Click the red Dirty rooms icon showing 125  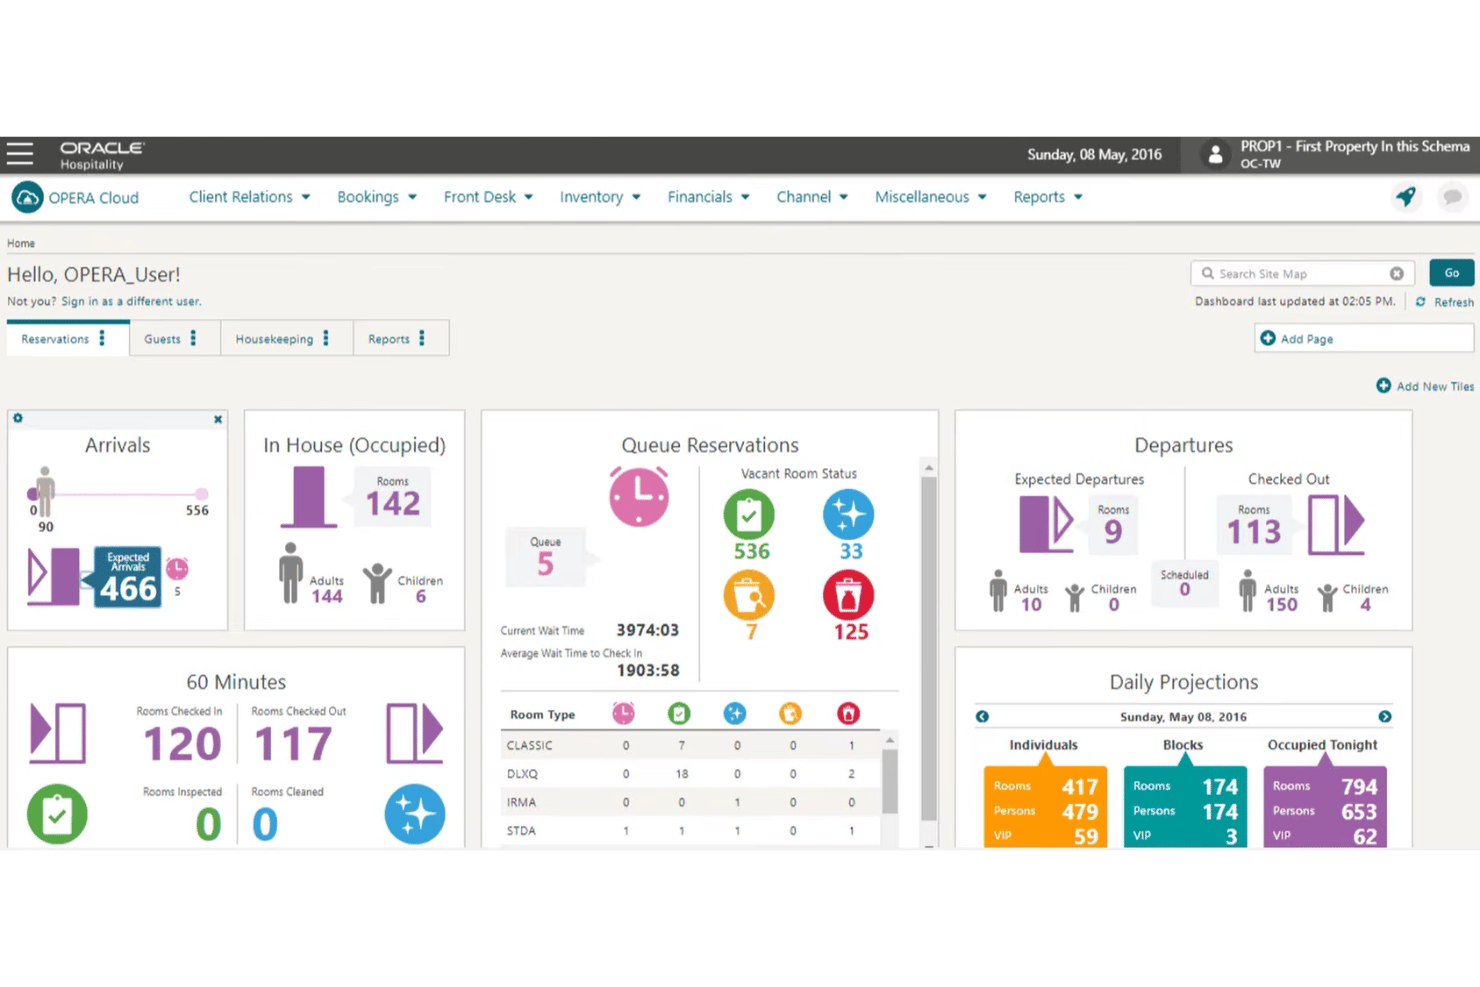[x=849, y=595]
